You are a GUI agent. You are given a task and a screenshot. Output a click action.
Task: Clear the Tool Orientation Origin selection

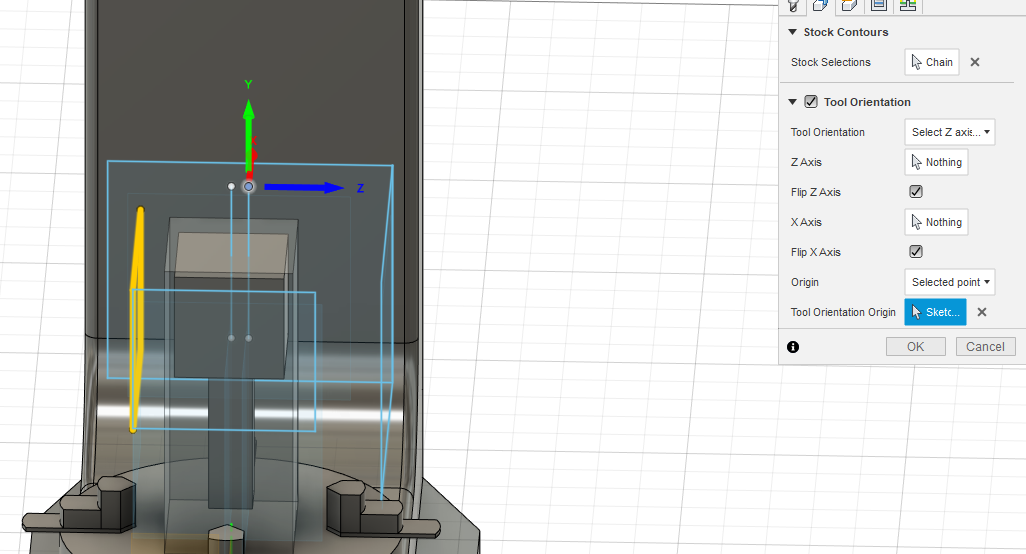tap(982, 312)
